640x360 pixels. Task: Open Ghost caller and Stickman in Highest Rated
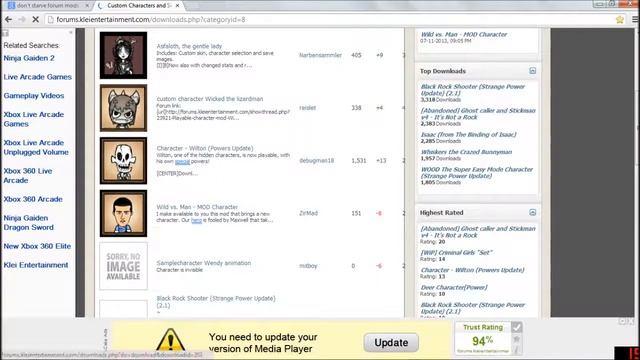pyautogui.click(x=478, y=232)
